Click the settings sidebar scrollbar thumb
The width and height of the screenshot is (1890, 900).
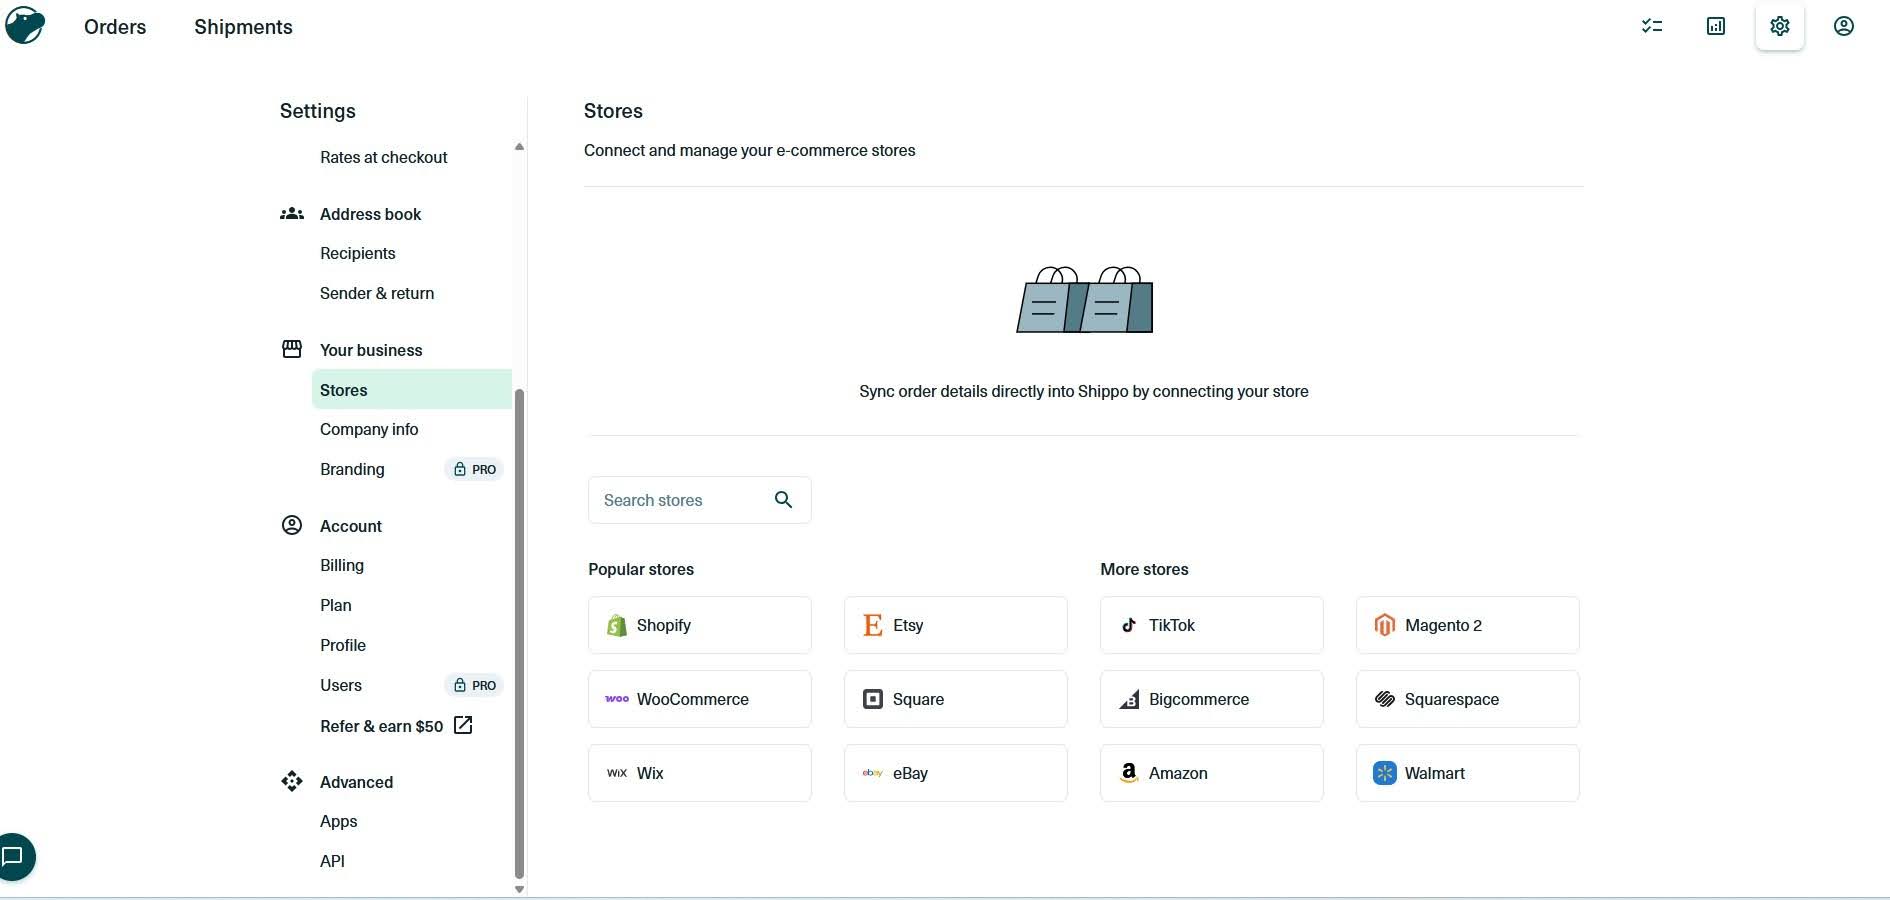coord(519,633)
